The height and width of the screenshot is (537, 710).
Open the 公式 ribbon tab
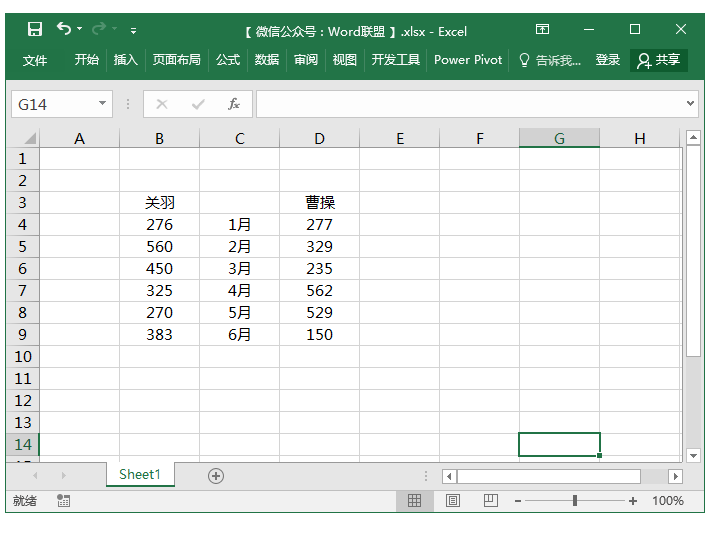pyautogui.click(x=228, y=60)
